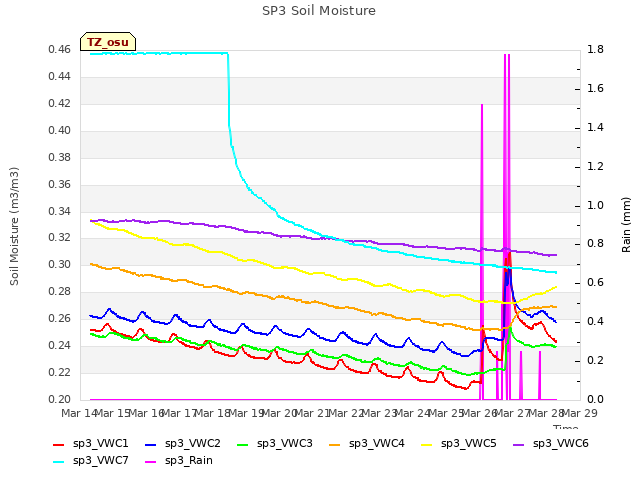Click blue swatch beside sp3_VWC2
The image size is (640, 480).
[151, 444]
